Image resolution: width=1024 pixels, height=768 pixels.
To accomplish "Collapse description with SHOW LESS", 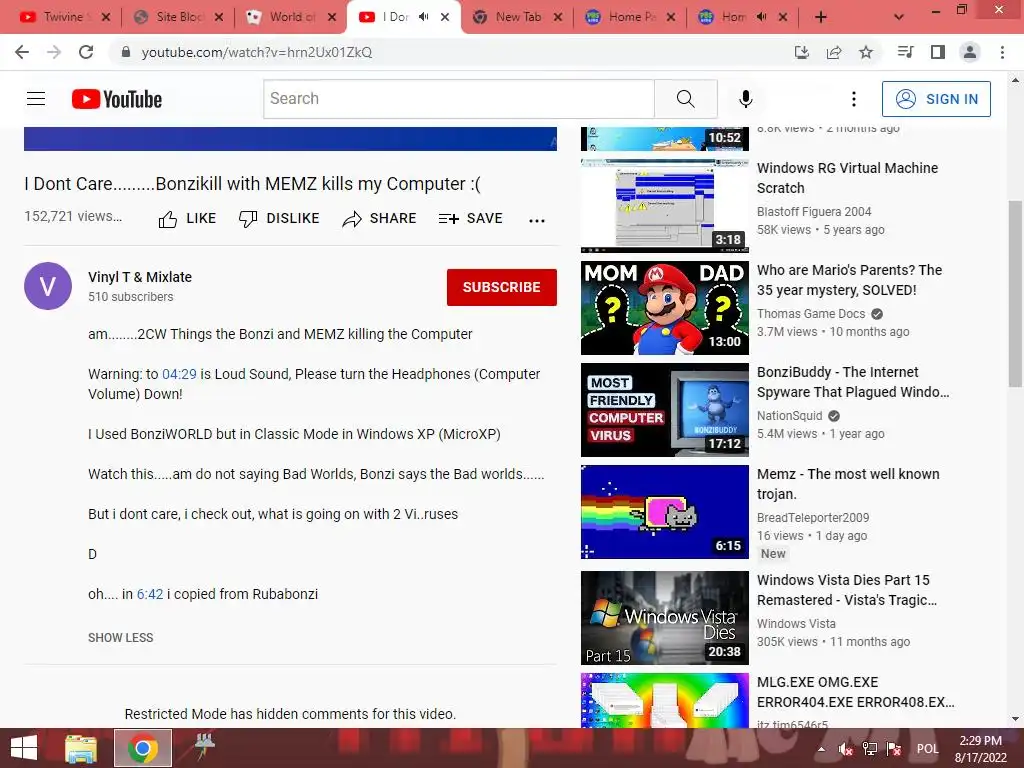I will click(x=120, y=637).
